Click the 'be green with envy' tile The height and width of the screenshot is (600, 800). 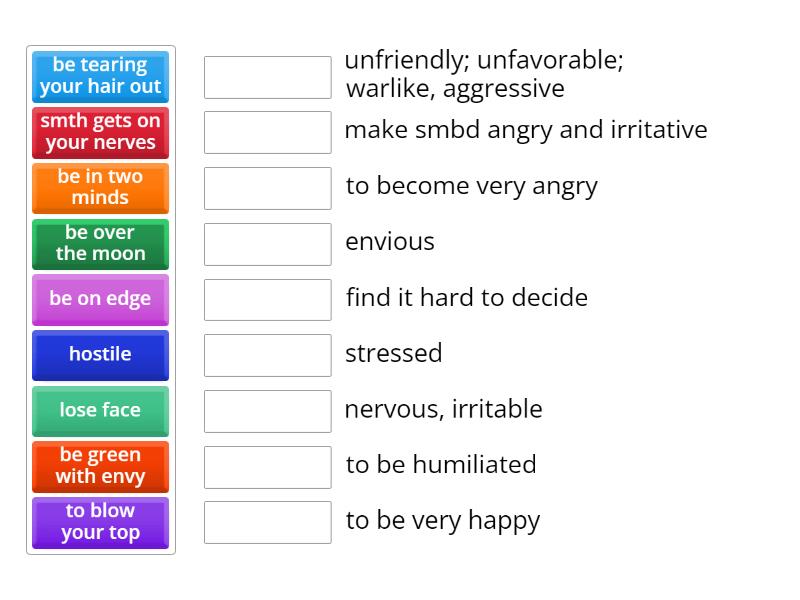[x=100, y=466]
